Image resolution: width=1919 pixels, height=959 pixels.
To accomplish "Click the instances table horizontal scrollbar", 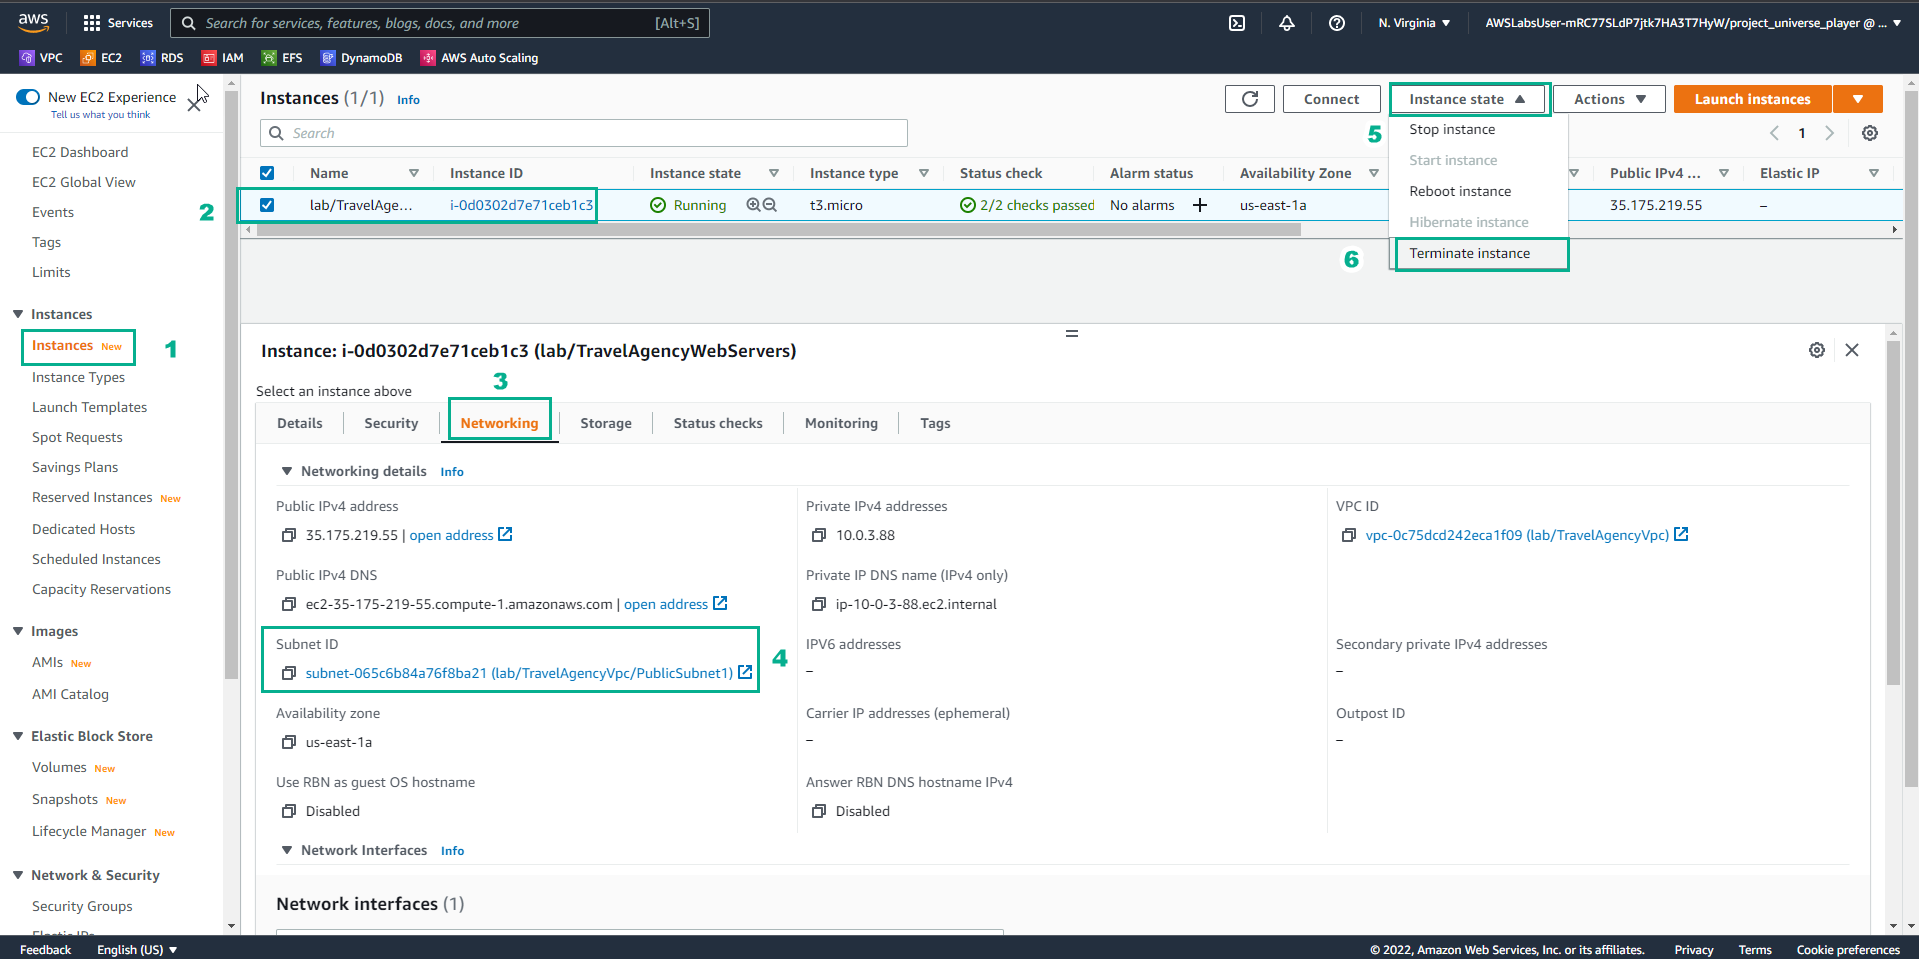I will pyautogui.click(x=779, y=230).
